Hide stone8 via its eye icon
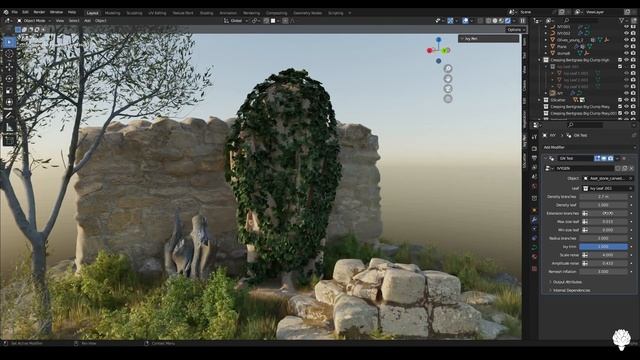Screen dimensions: 640x360 point(626,53)
